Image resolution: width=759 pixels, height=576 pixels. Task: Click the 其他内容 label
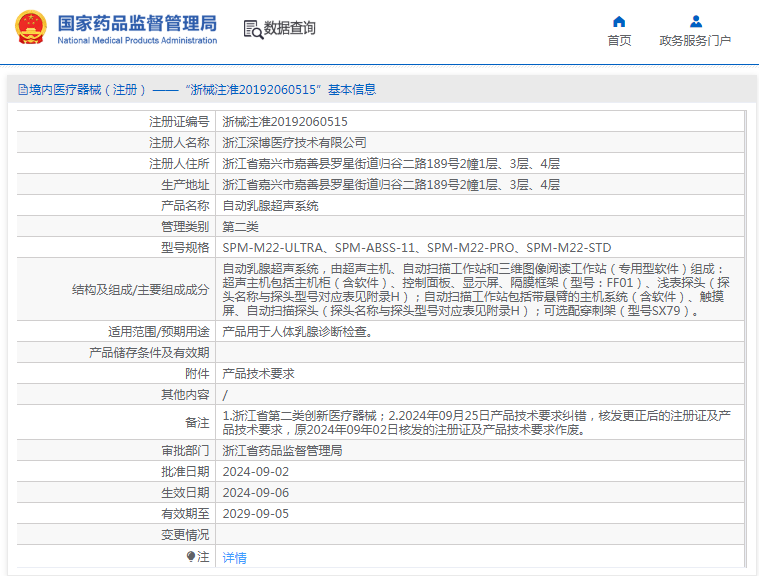[x=185, y=394]
